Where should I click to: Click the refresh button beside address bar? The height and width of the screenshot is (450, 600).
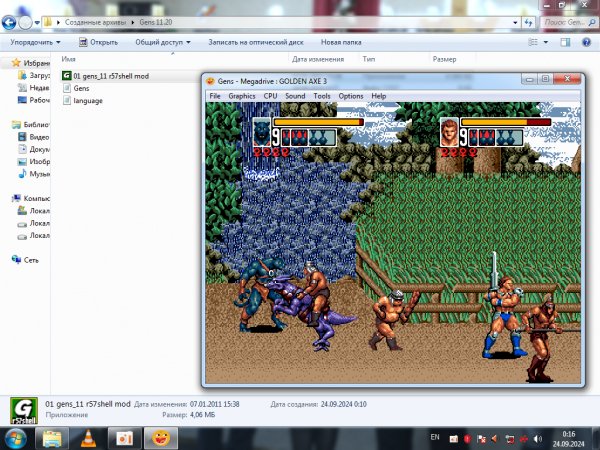click(529, 23)
